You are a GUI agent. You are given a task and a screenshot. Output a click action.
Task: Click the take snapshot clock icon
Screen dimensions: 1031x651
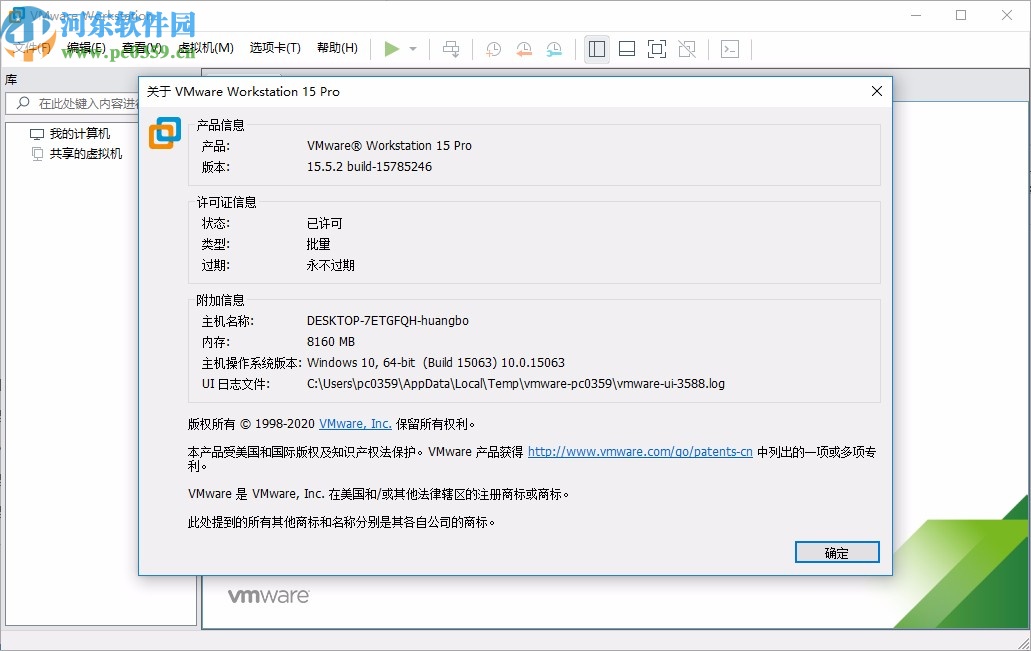[x=493, y=48]
